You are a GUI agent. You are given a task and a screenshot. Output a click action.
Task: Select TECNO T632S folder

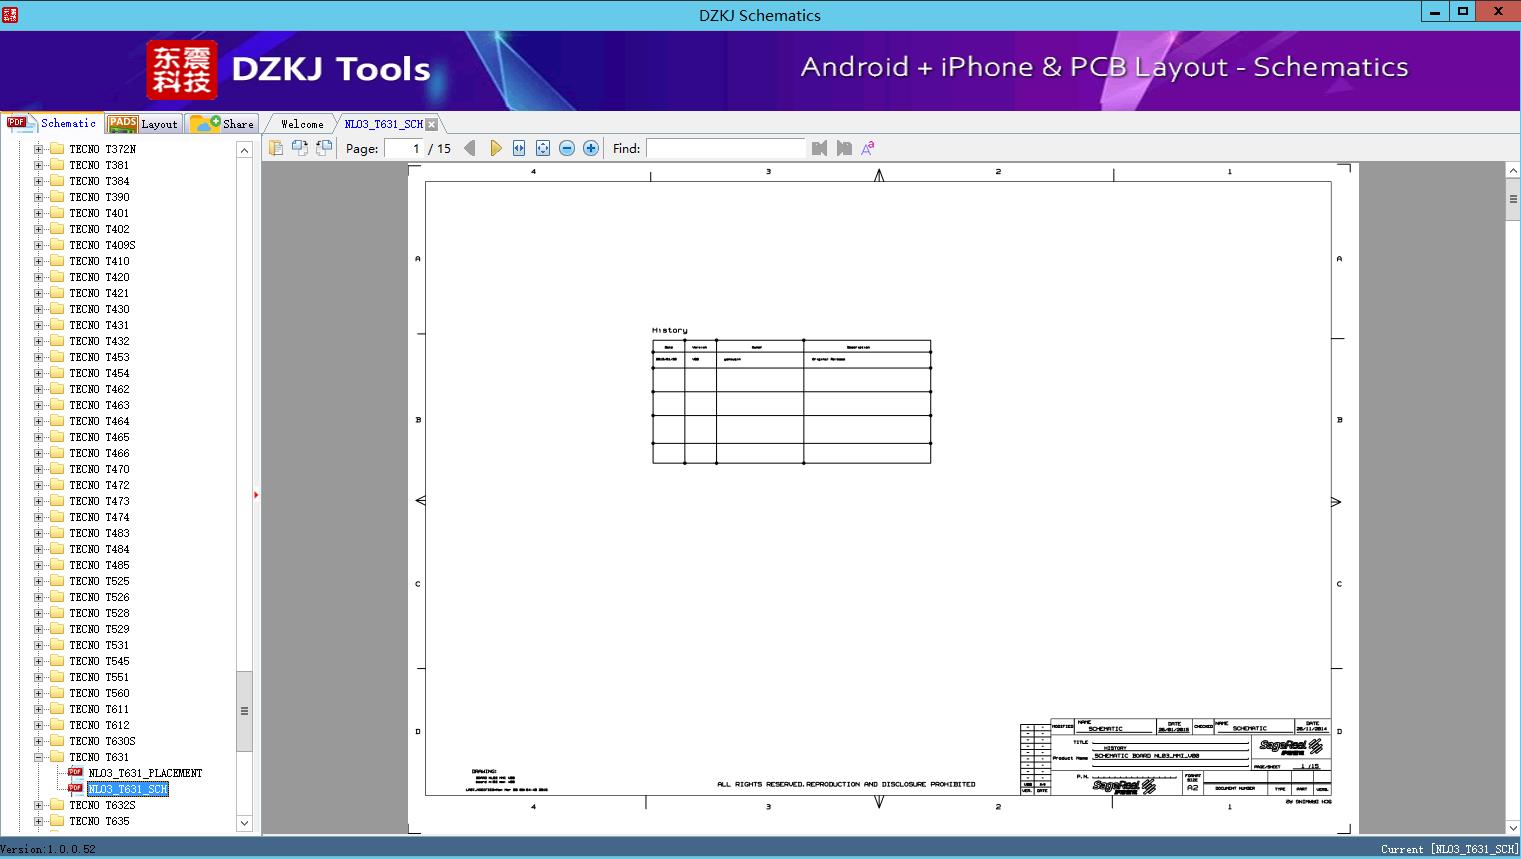(x=102, y=805)
